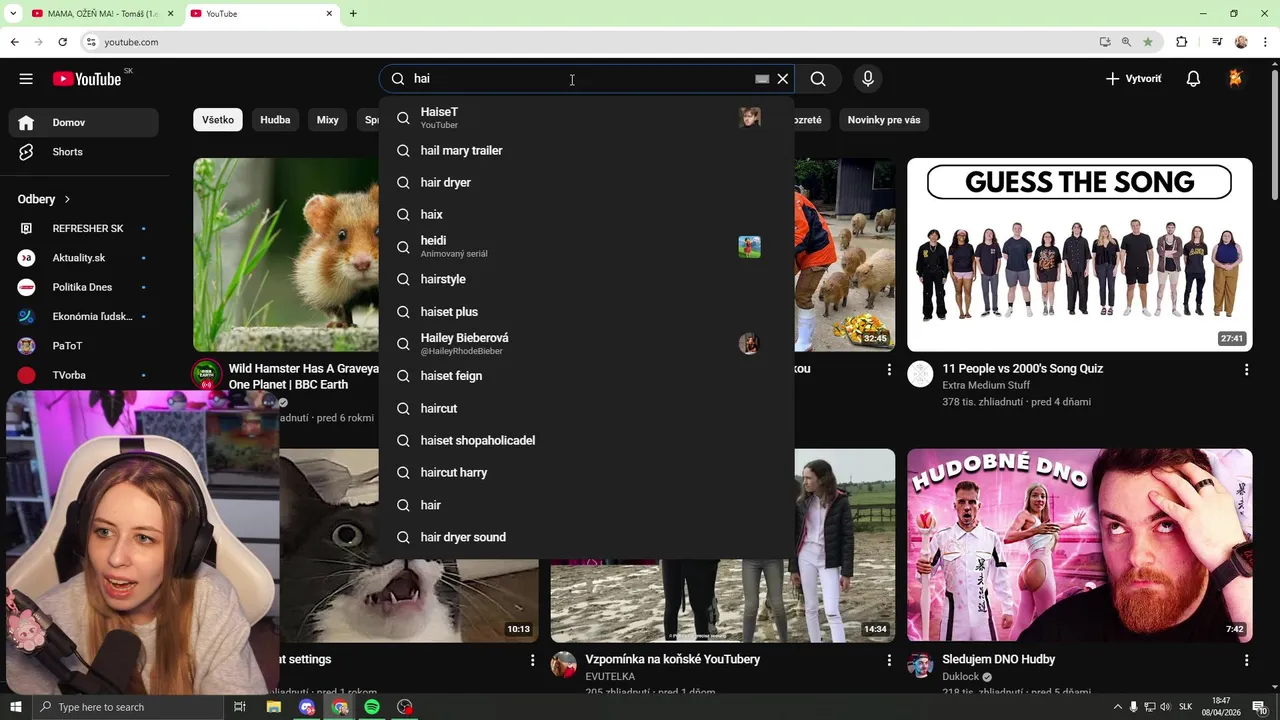Go to Domov in the sidebar
1280x720 pixels.
coord(84,122)
